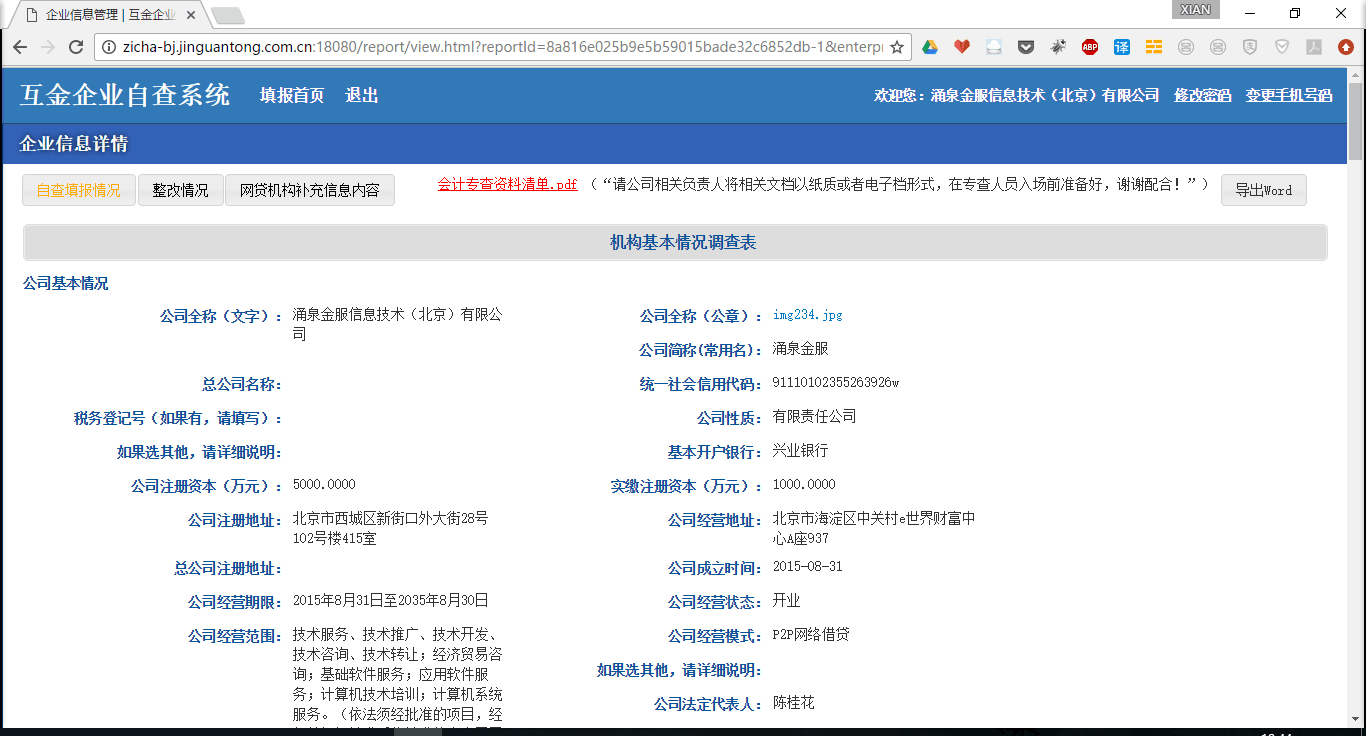Select the 企业信息管理 browser tab
The height and width of the screenshot is (736, 1366).
click(x=110, y=15)
